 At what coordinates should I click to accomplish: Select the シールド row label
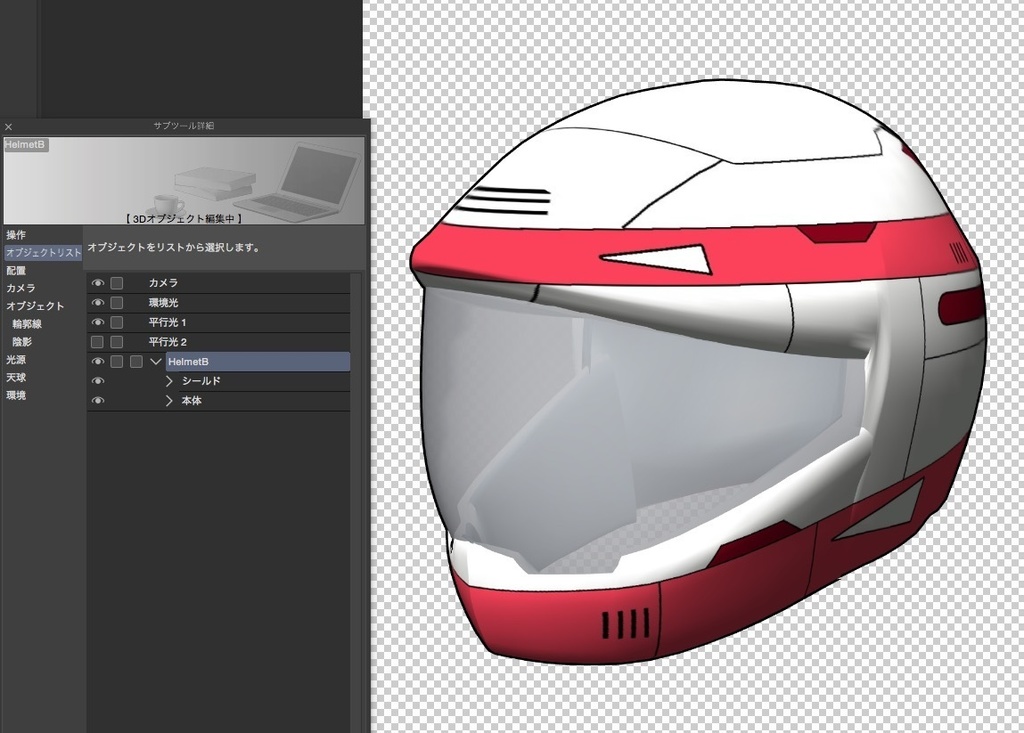coord(201,381)
